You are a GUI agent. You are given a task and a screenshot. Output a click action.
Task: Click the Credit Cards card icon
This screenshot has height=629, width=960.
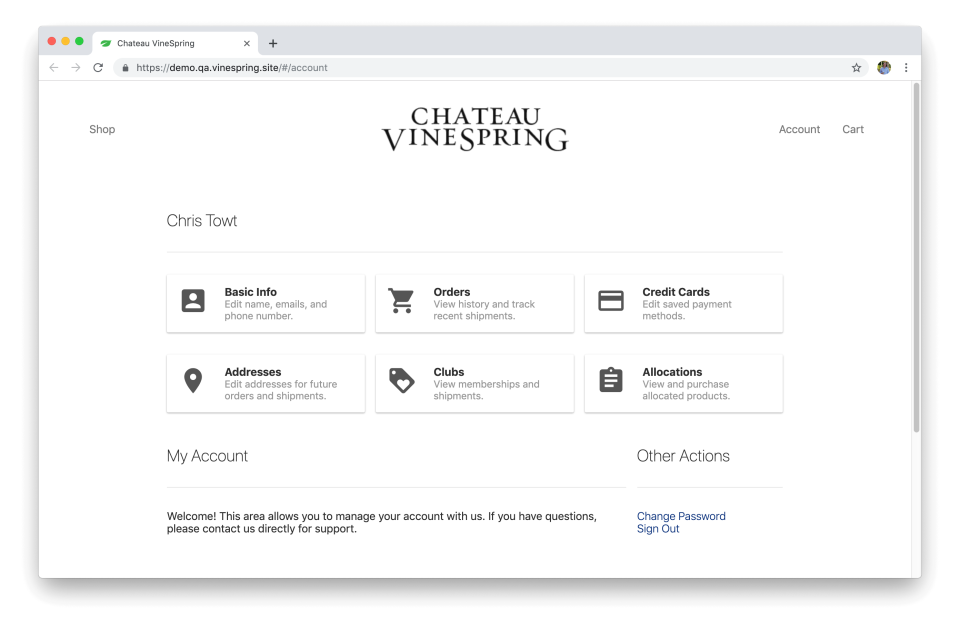[610, 301]
